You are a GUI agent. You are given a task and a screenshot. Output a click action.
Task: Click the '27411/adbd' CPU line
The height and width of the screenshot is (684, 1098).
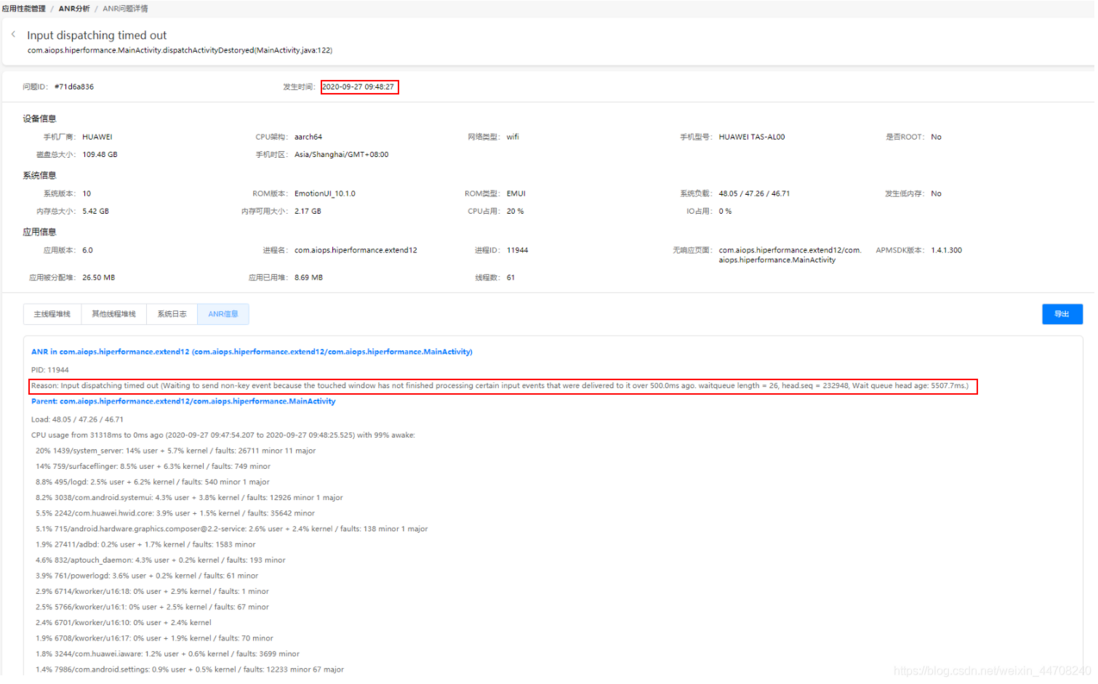pos(146,545)
